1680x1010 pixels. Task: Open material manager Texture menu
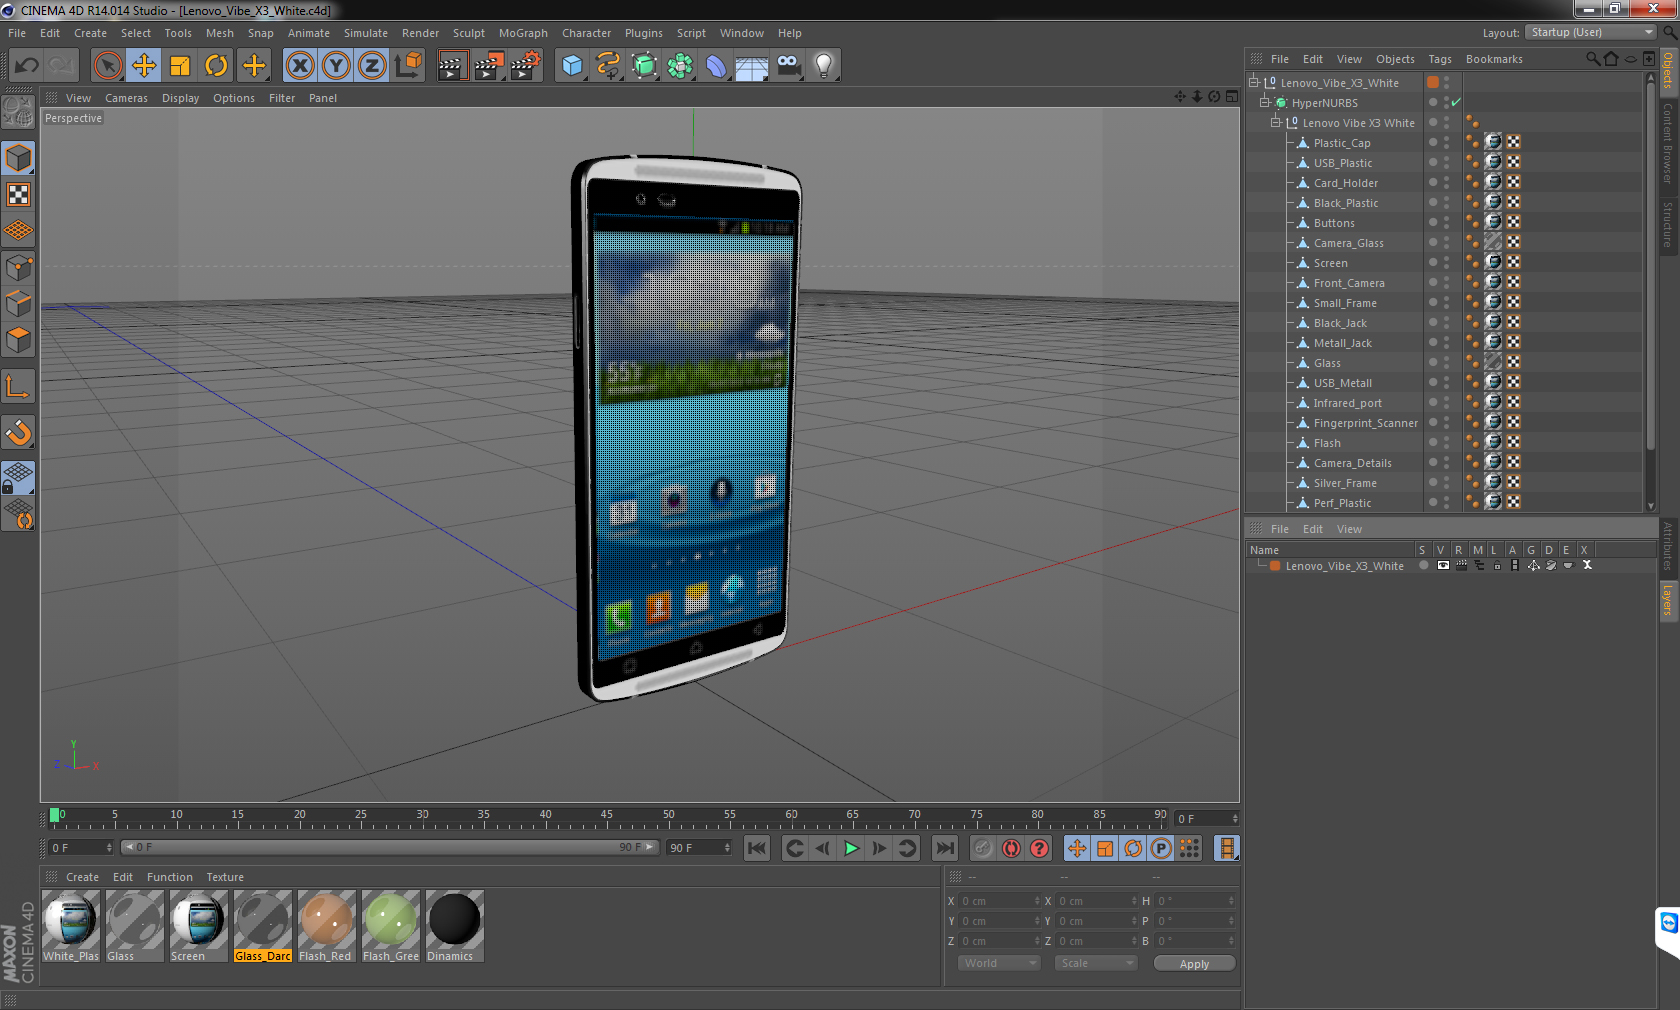(225, 877)
